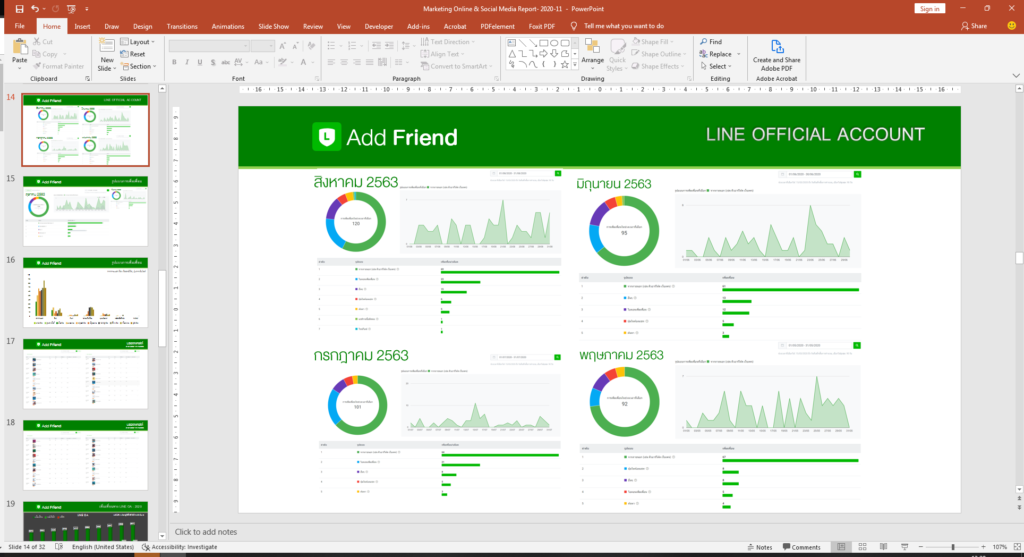1024x557 pixels.
Task: Expand the Section dropdown
Action: click(x=138, y=66)
